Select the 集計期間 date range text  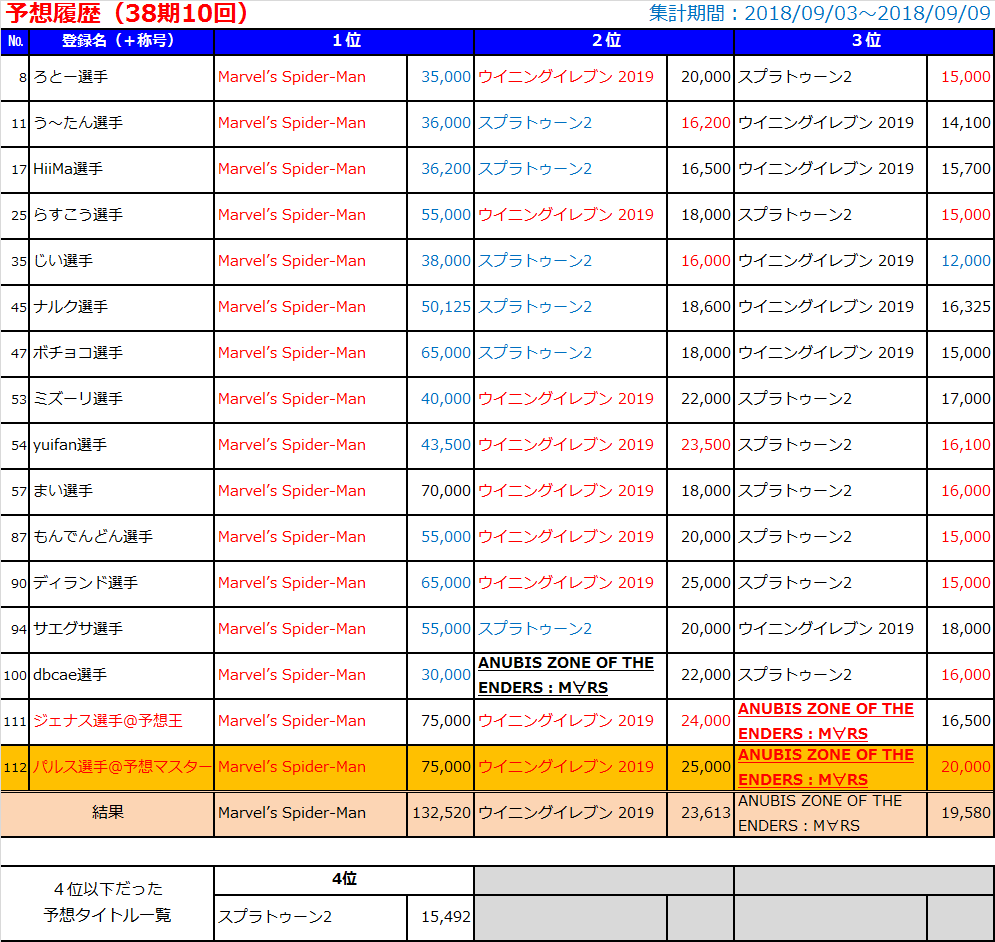[x=820, y=14]
